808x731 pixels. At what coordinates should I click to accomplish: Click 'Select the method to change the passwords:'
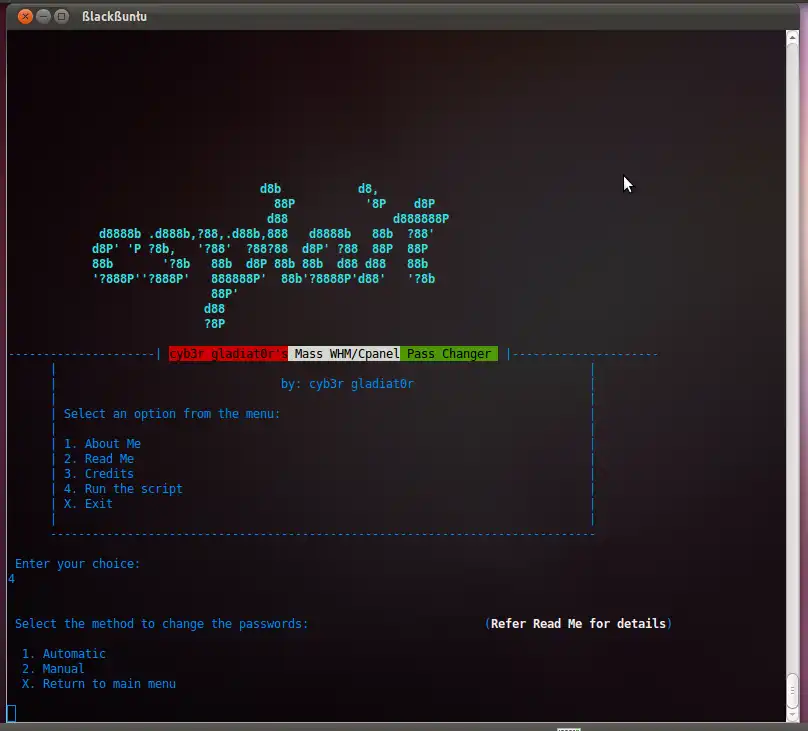click(x=161, y=623)
